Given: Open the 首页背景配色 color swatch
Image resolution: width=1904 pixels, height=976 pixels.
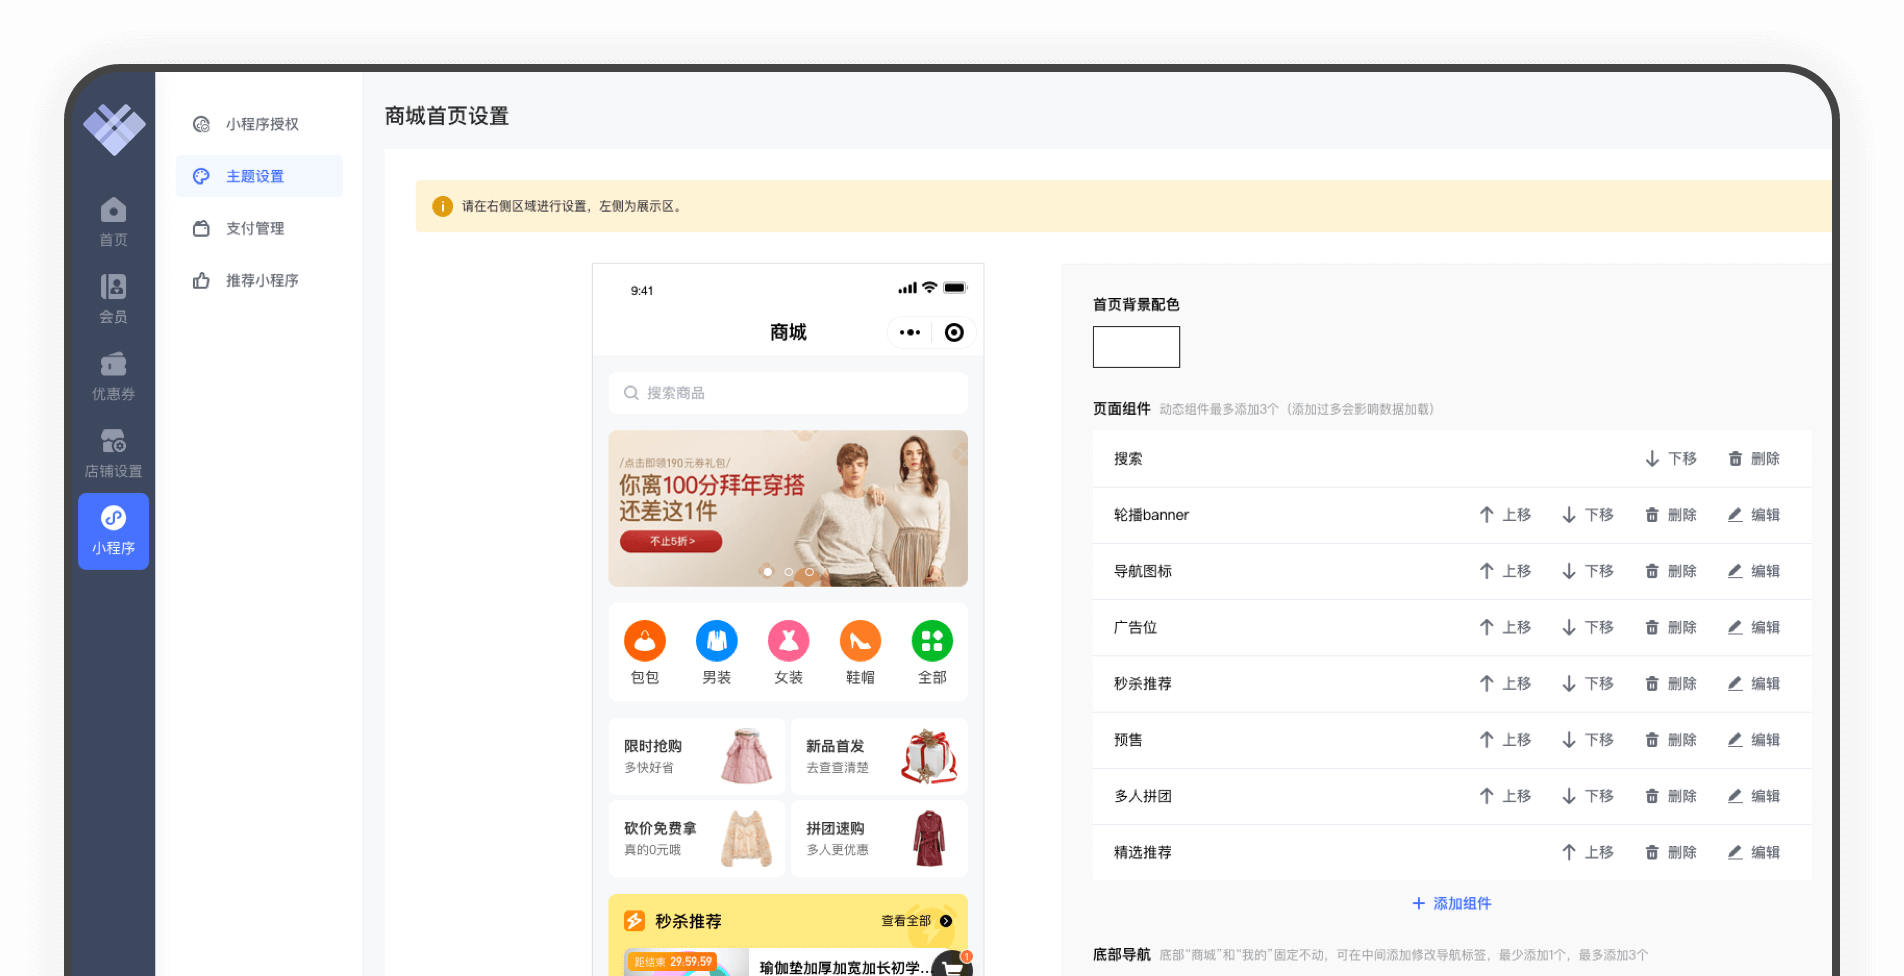Looking at the screenshot, I should click(1136, 347).
